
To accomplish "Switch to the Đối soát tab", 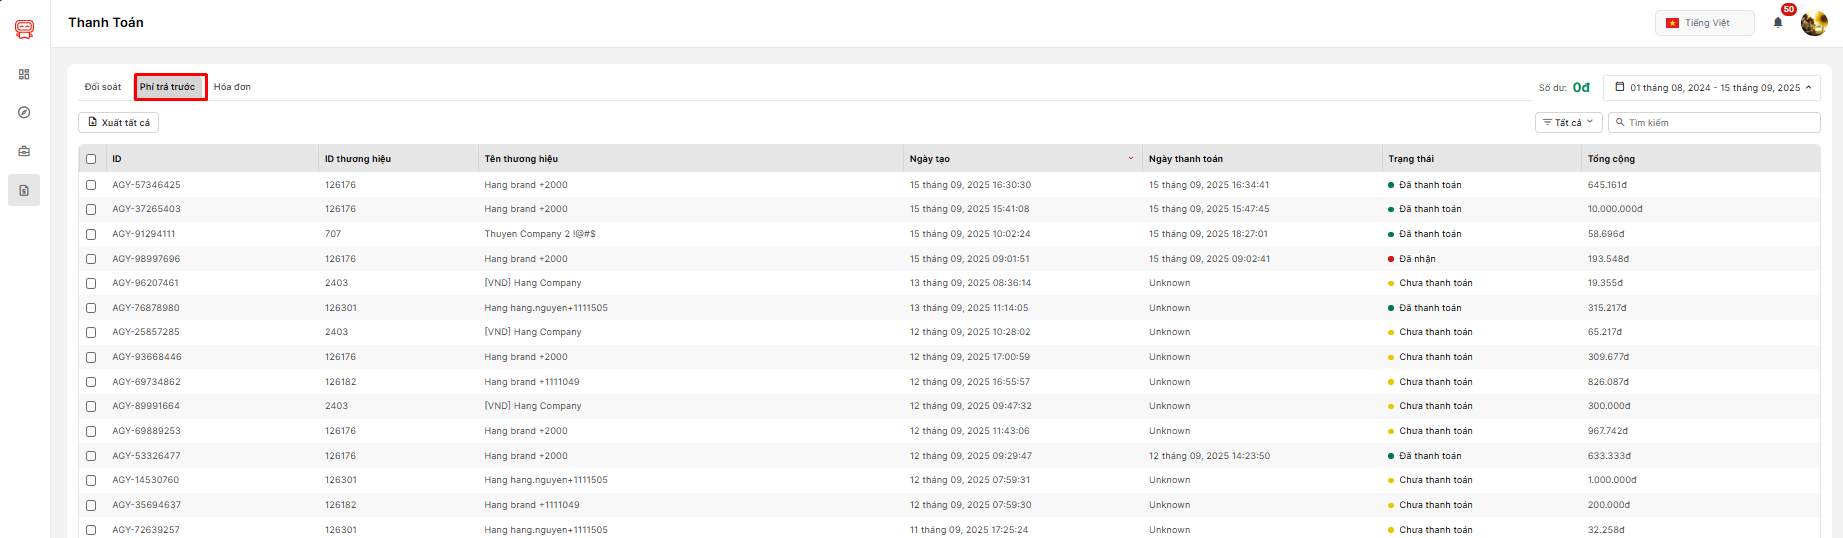I will point(103,87).
